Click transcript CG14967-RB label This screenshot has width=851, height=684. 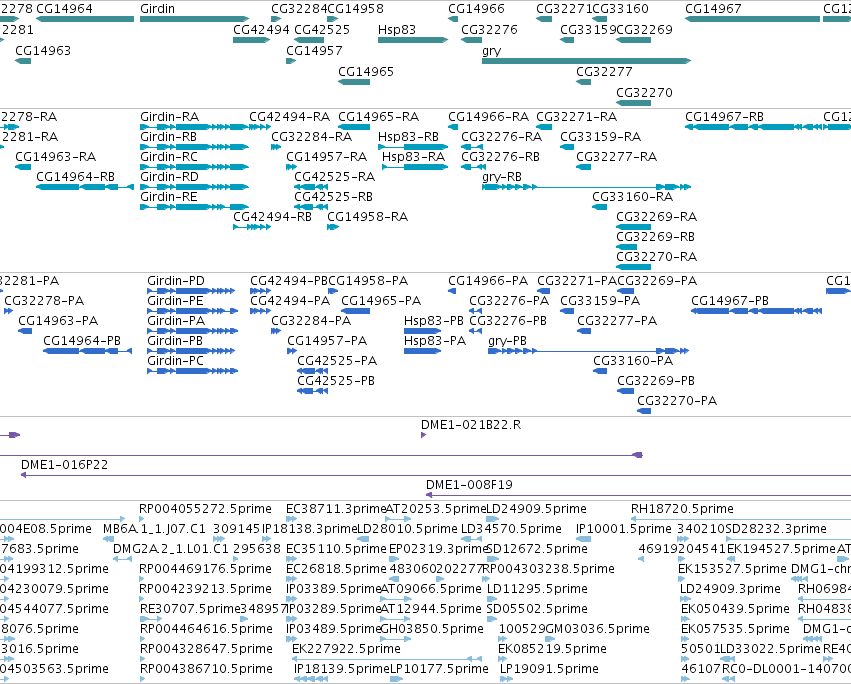click(x=724, y=117)
